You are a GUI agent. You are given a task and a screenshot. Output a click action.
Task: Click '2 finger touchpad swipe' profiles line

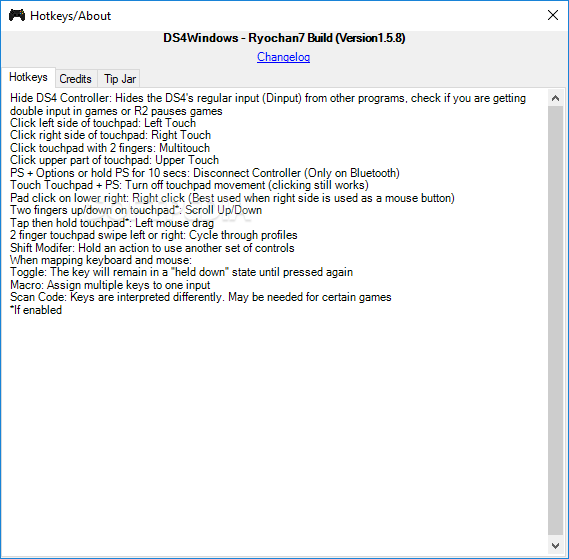153,236
